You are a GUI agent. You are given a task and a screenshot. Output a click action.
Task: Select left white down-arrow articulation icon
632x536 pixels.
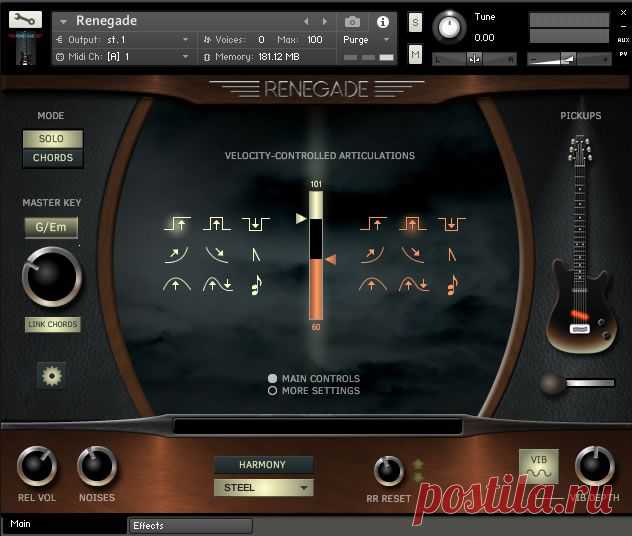click(256, 224)
